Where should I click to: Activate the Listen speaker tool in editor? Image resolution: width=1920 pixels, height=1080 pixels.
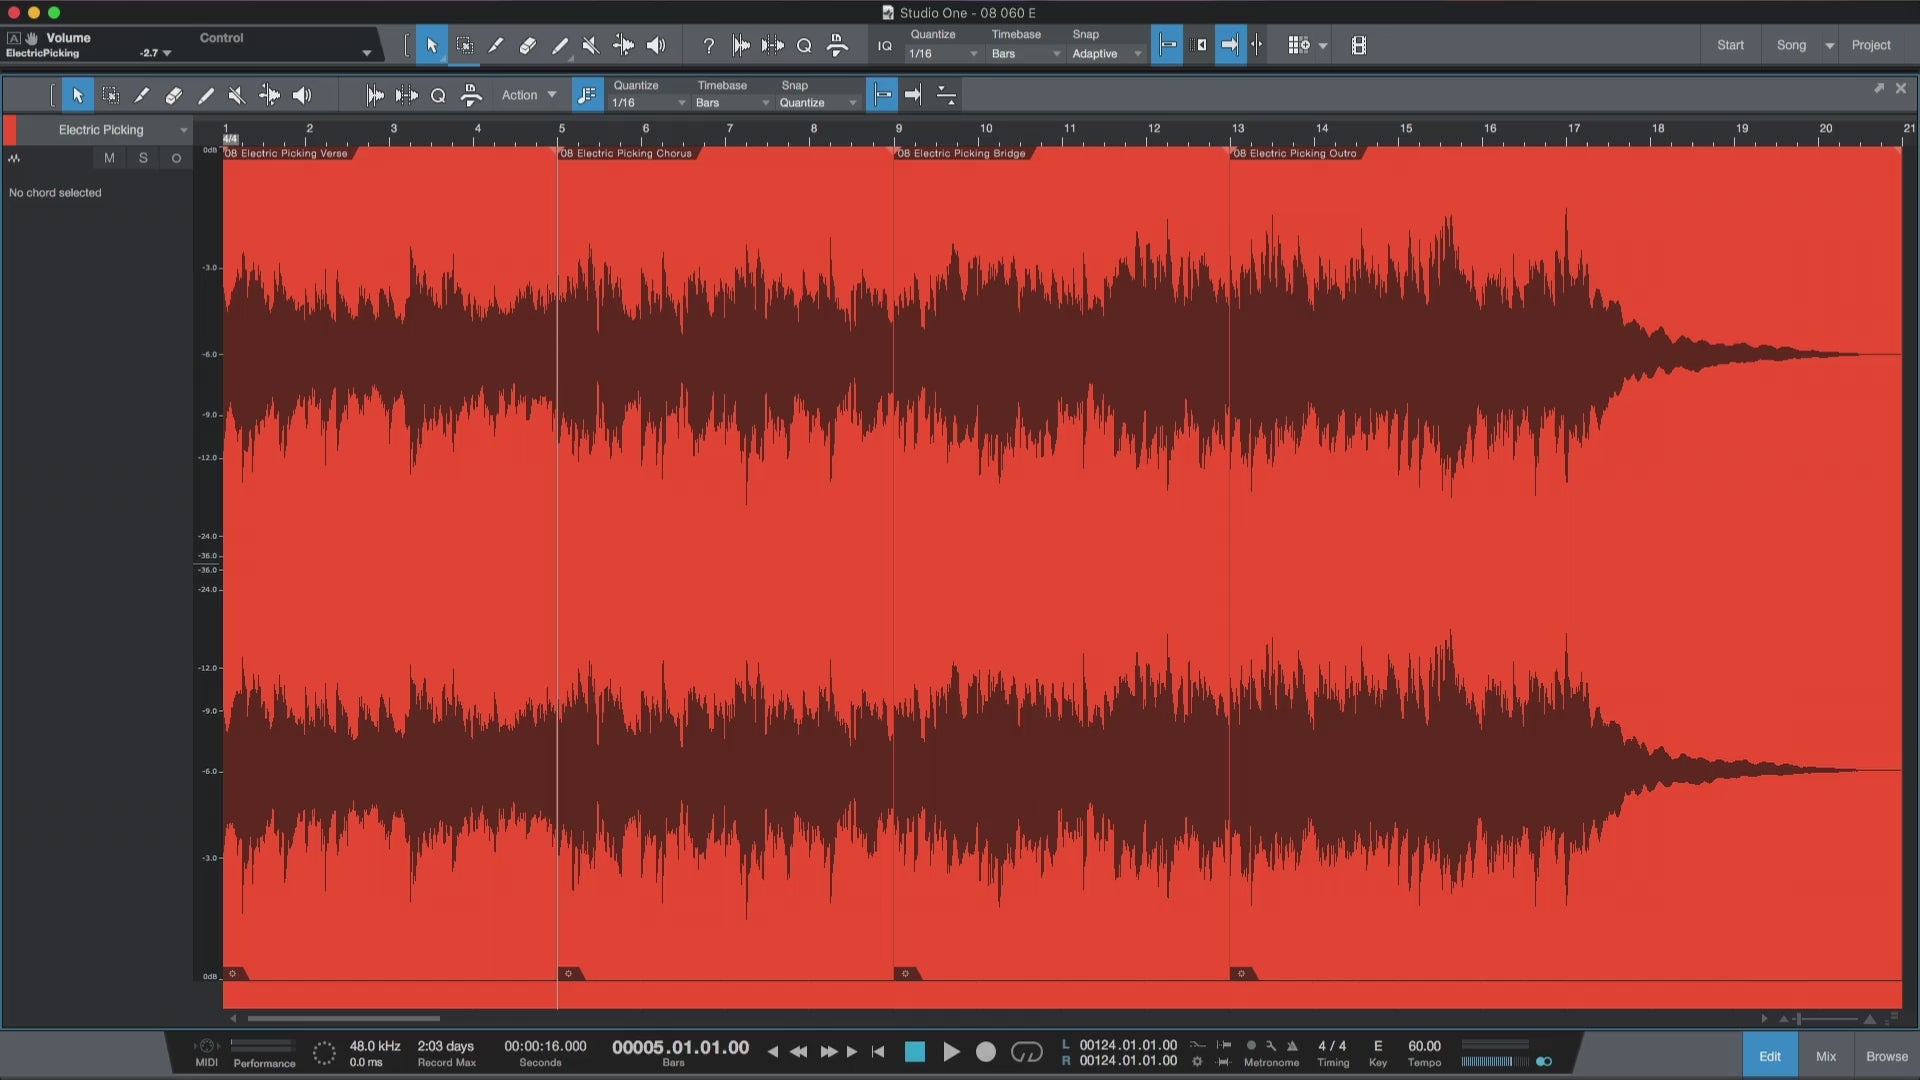(x=302, y=95)
